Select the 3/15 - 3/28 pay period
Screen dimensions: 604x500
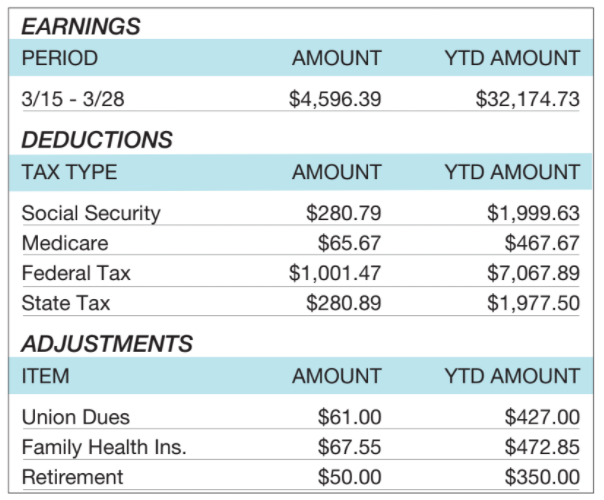[75, 100]
